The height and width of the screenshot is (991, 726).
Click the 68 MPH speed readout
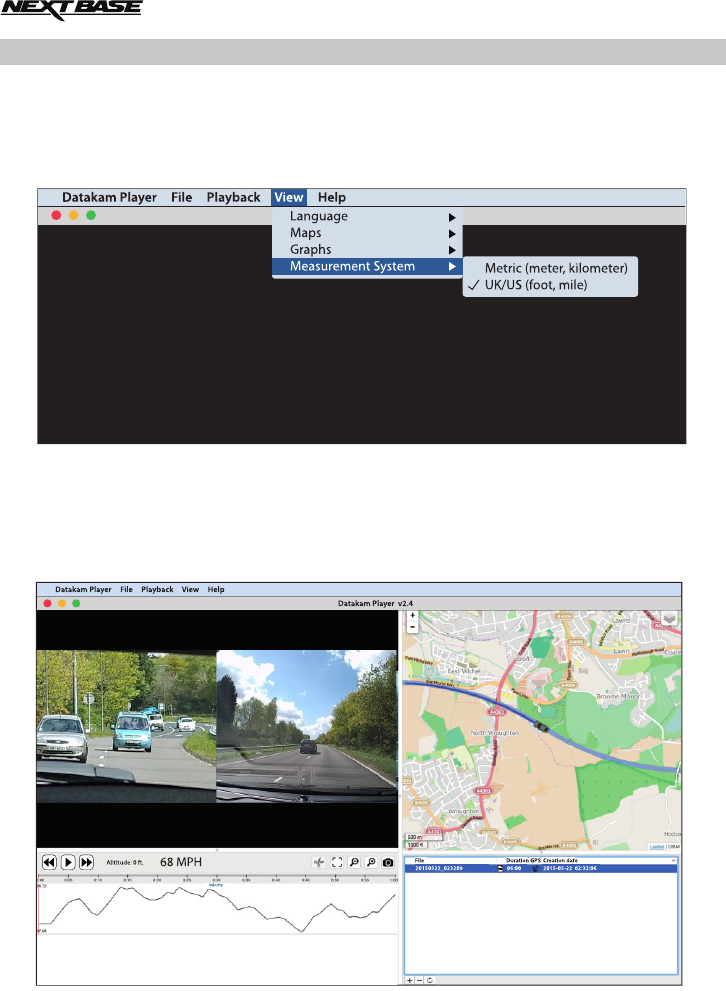[181, 862]
